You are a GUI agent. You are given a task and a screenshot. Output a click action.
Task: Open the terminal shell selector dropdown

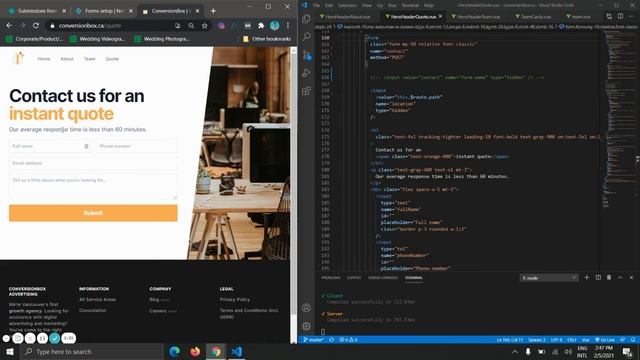tap(549, 278)
